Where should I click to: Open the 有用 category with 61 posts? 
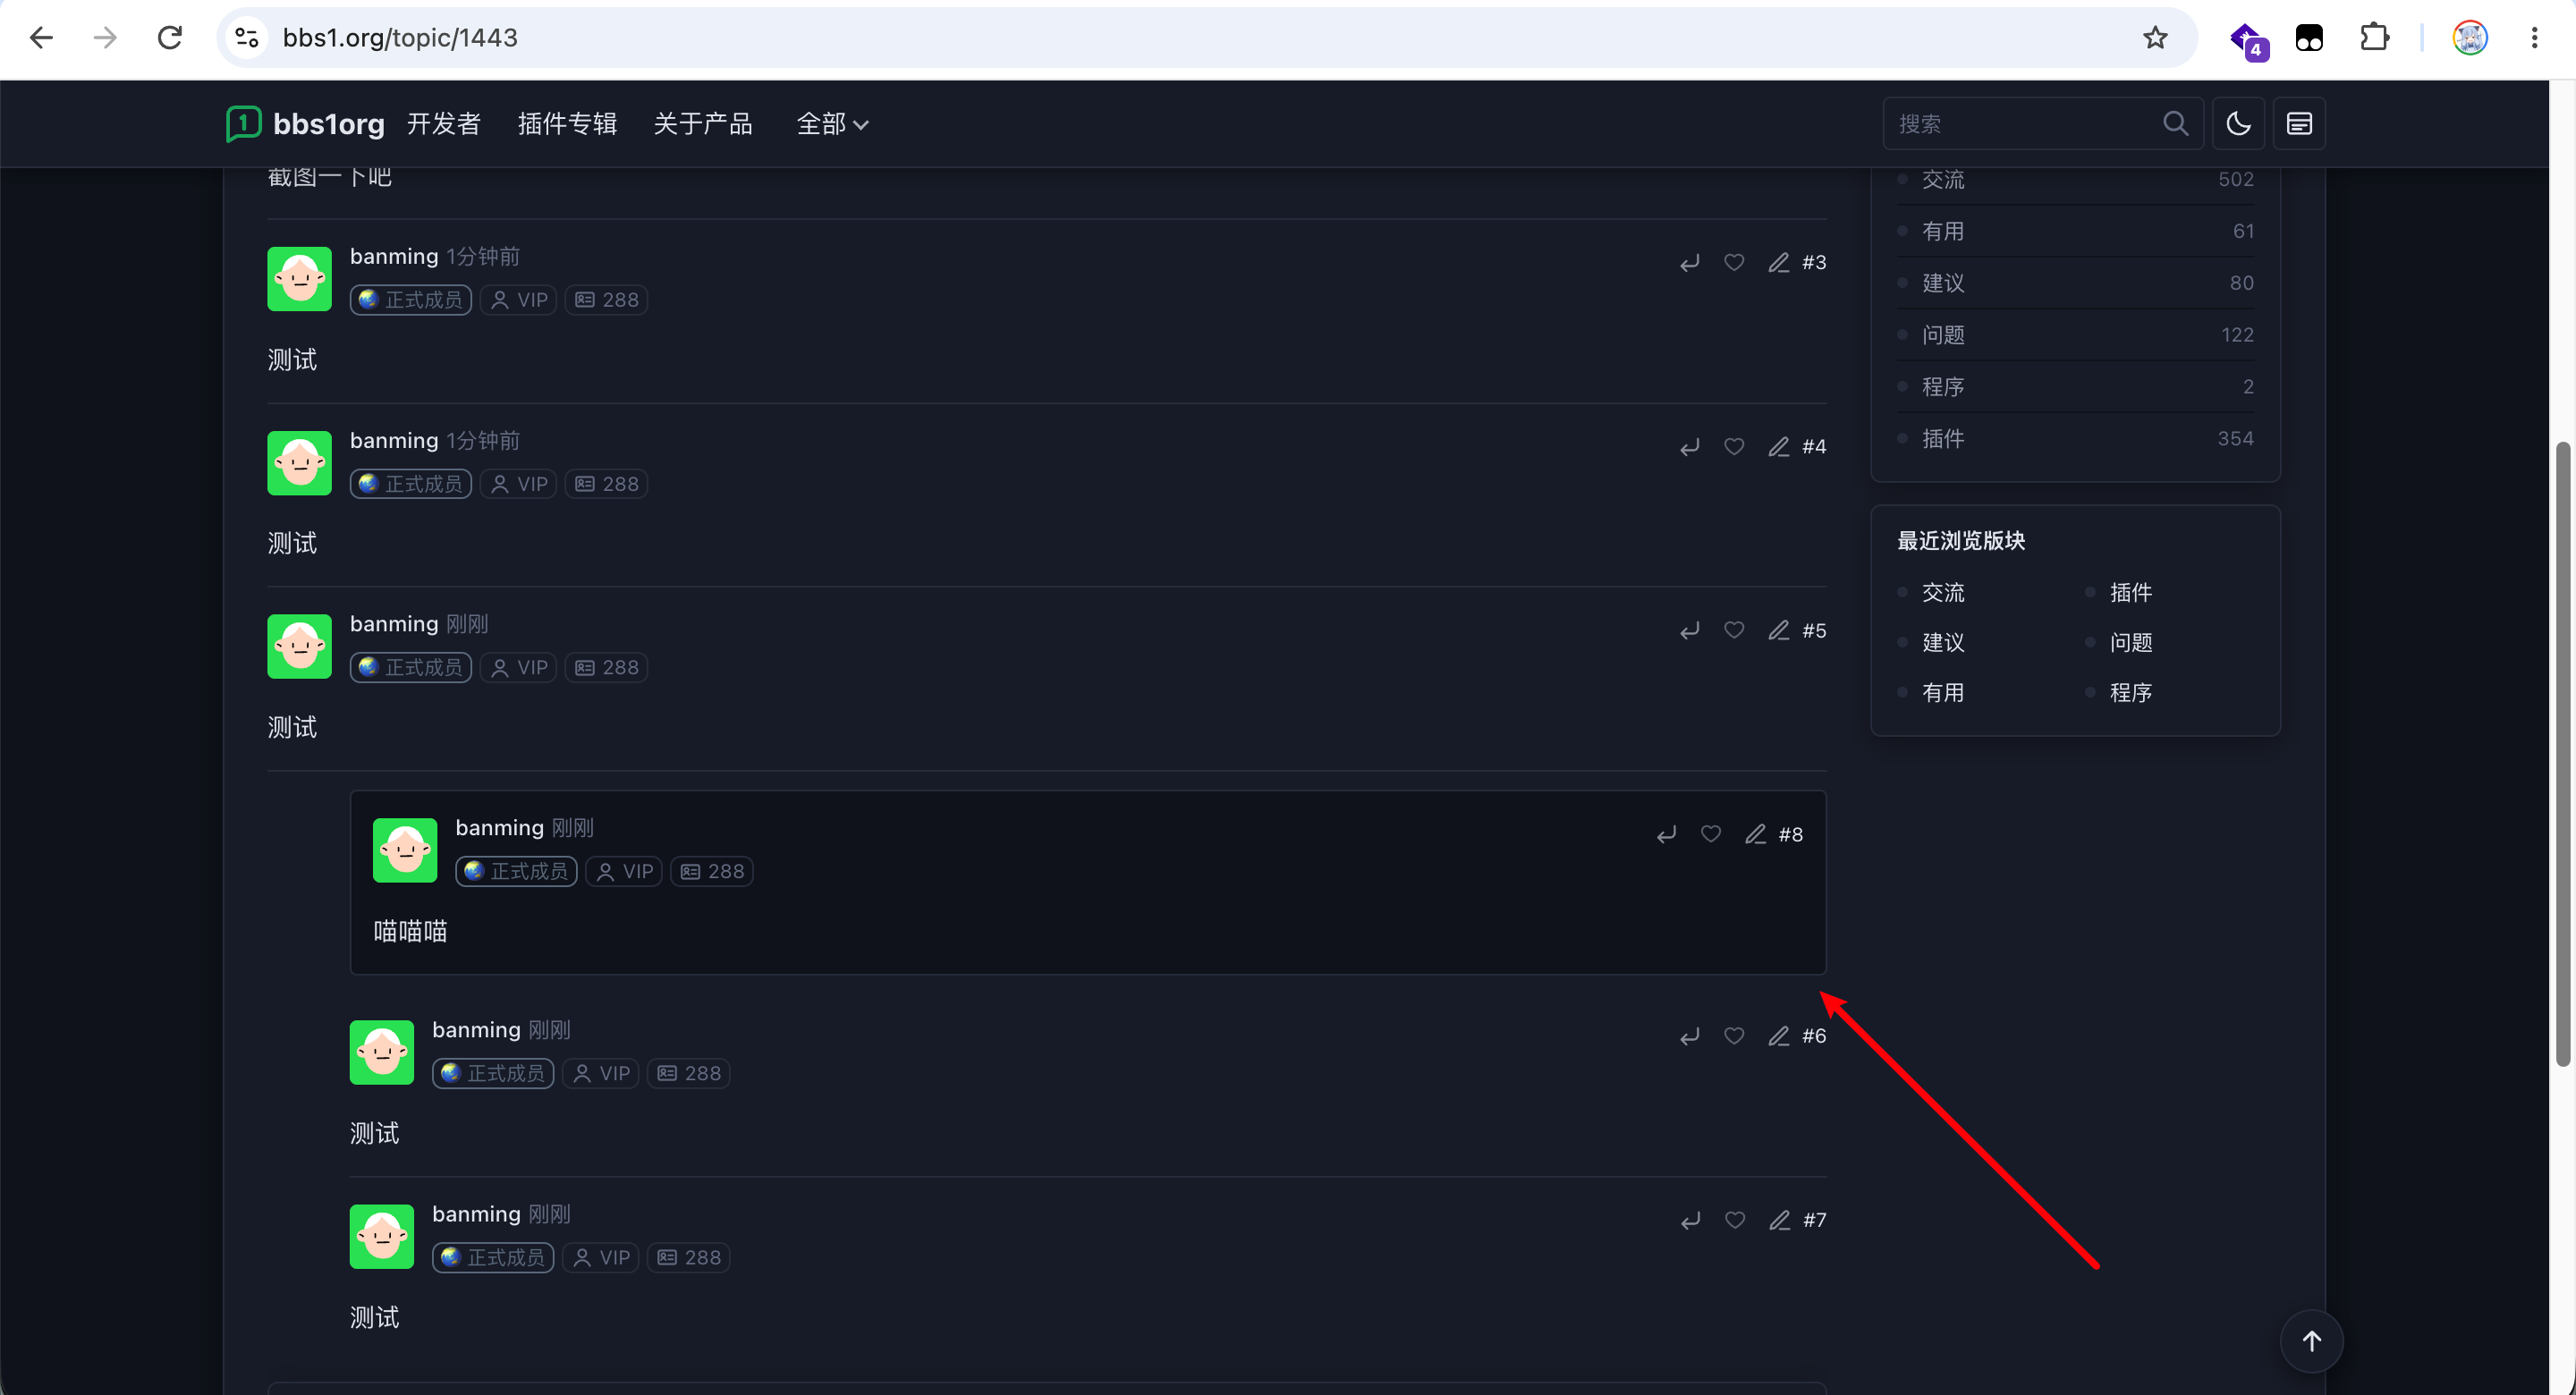(x=2076, y=231)
